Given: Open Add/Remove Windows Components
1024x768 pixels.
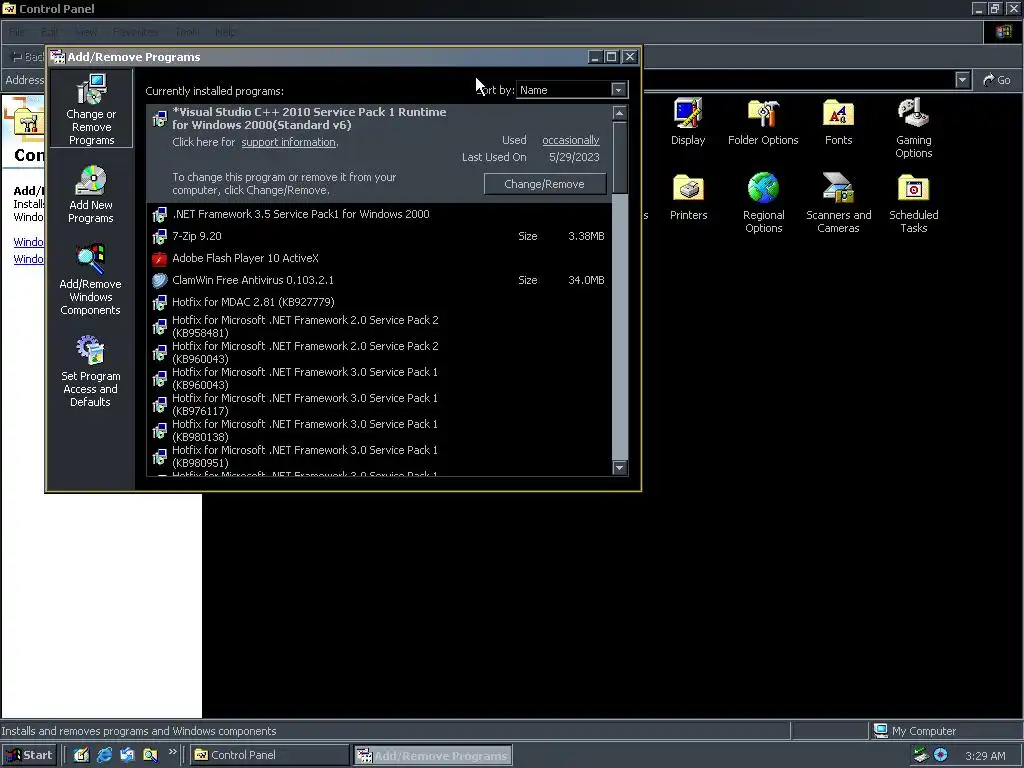Looking at the screenshot, I should click(90, 280).
